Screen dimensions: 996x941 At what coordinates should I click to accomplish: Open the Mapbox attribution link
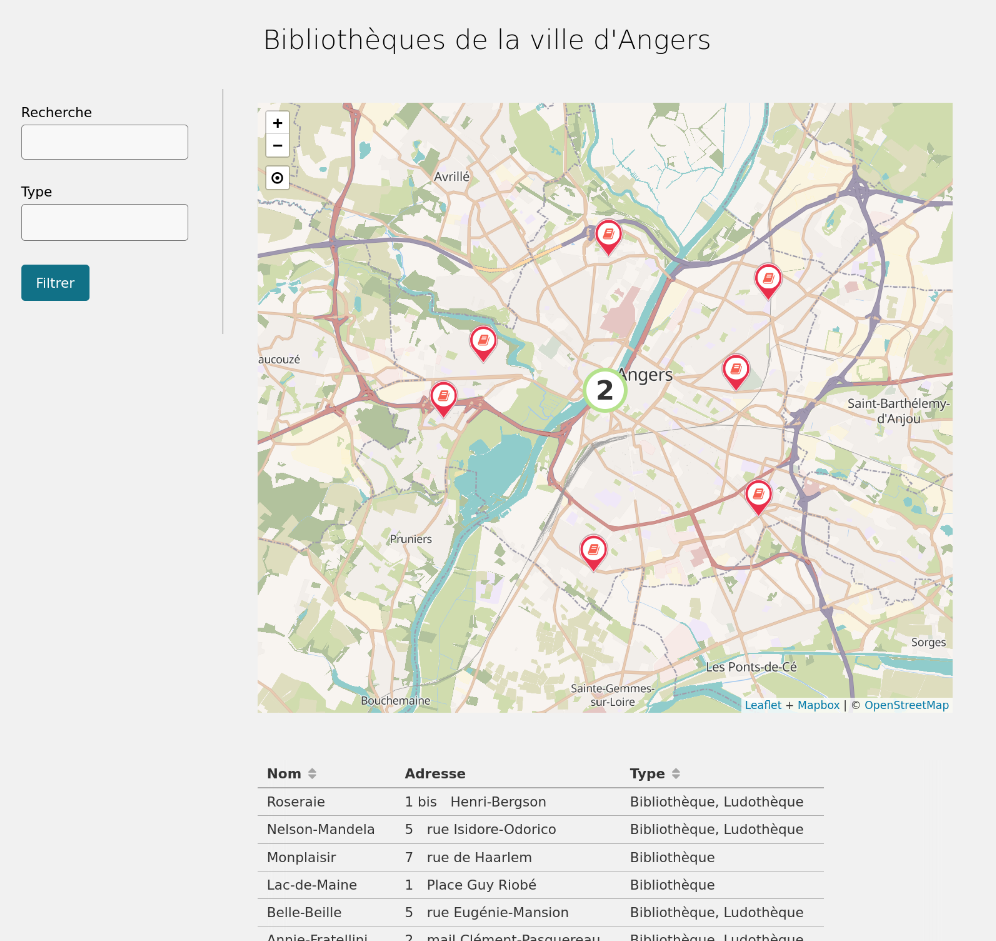[x=818, y=705]
